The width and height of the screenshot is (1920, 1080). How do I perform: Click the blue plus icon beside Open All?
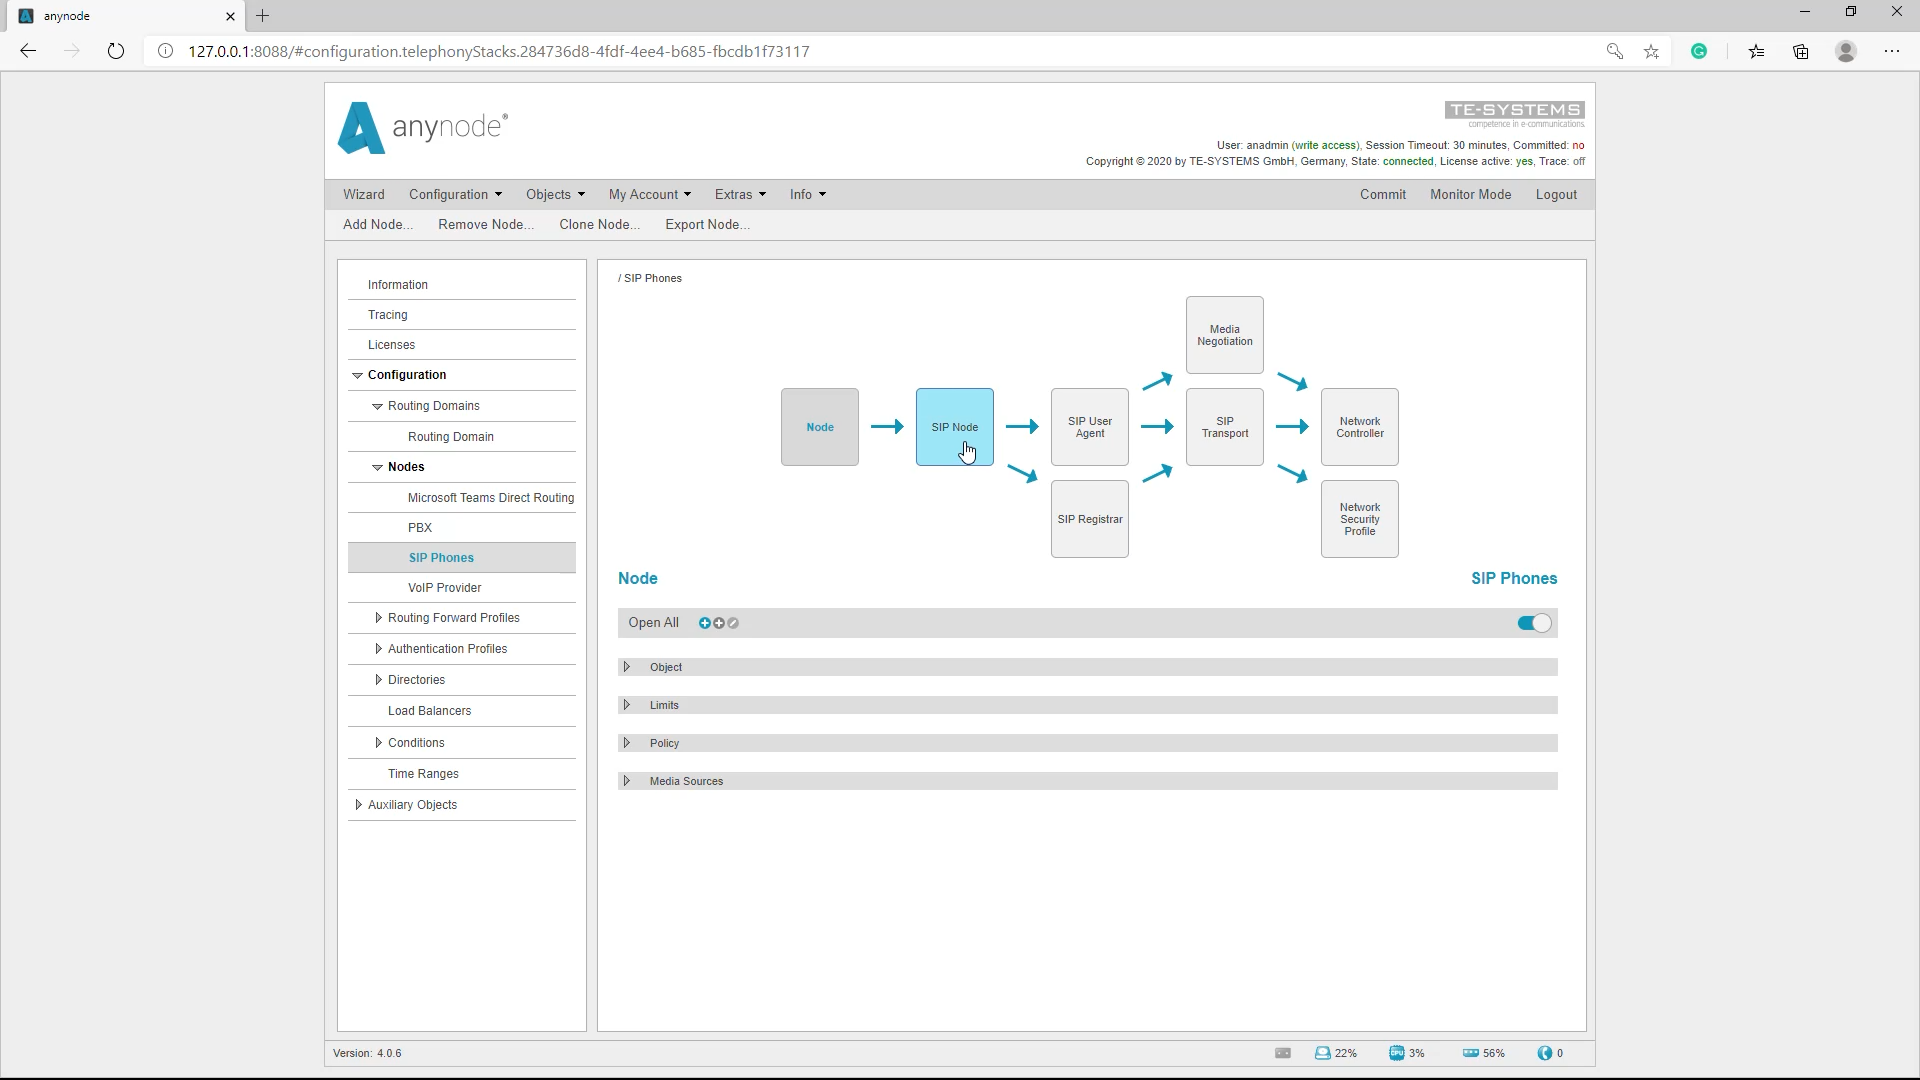(704, 623)
